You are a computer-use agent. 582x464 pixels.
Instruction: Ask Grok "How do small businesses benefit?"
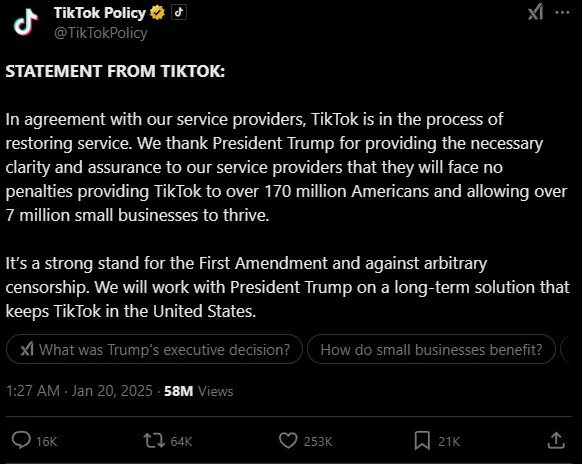431,349
